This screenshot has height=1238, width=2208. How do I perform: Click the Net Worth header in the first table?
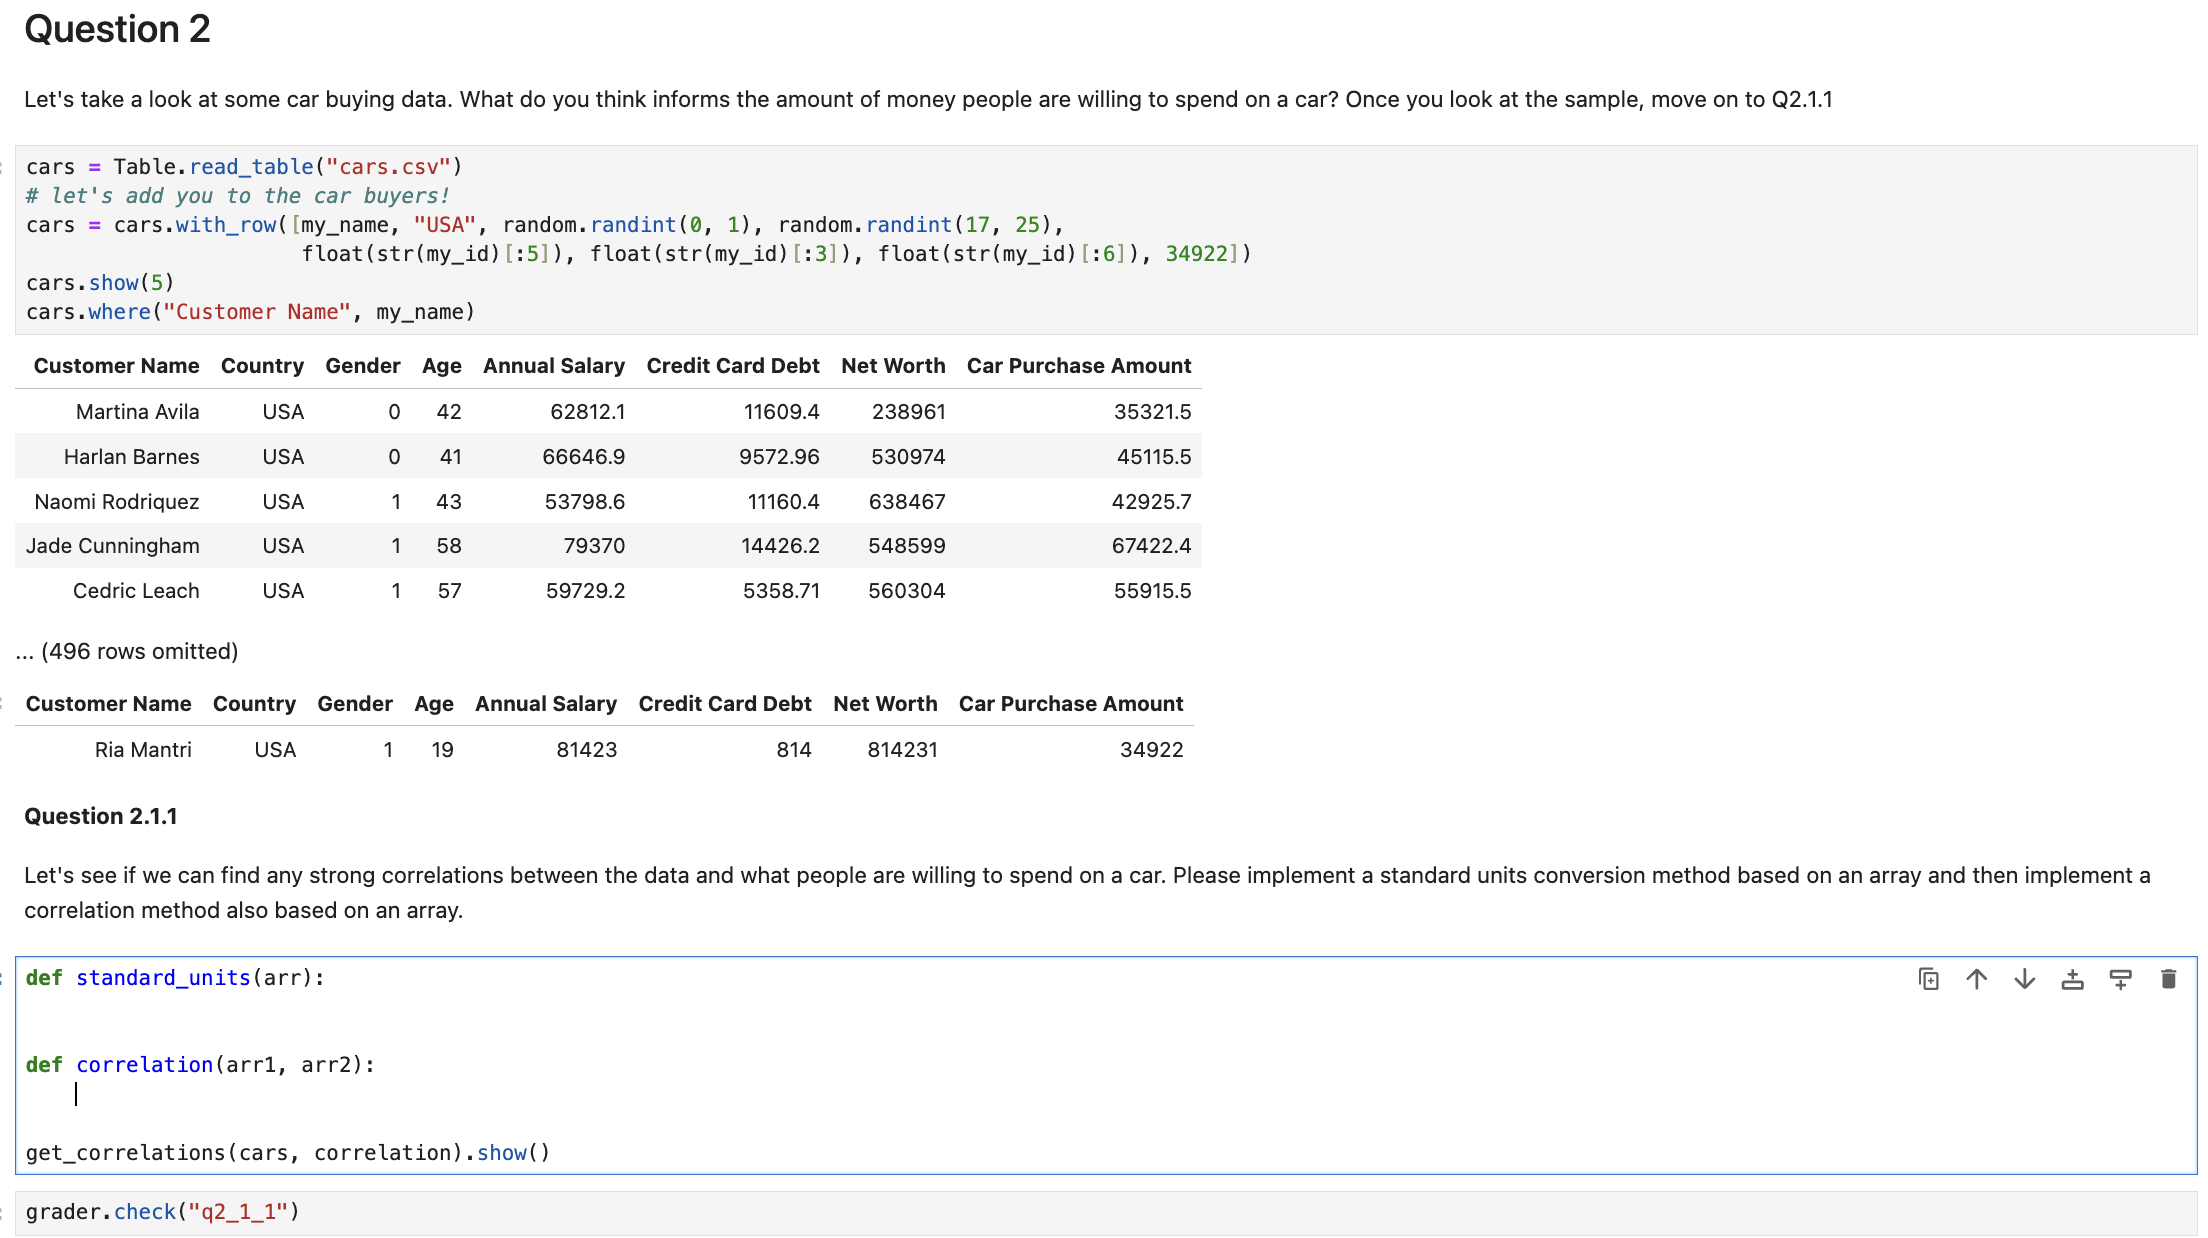[x=893, y=366]
